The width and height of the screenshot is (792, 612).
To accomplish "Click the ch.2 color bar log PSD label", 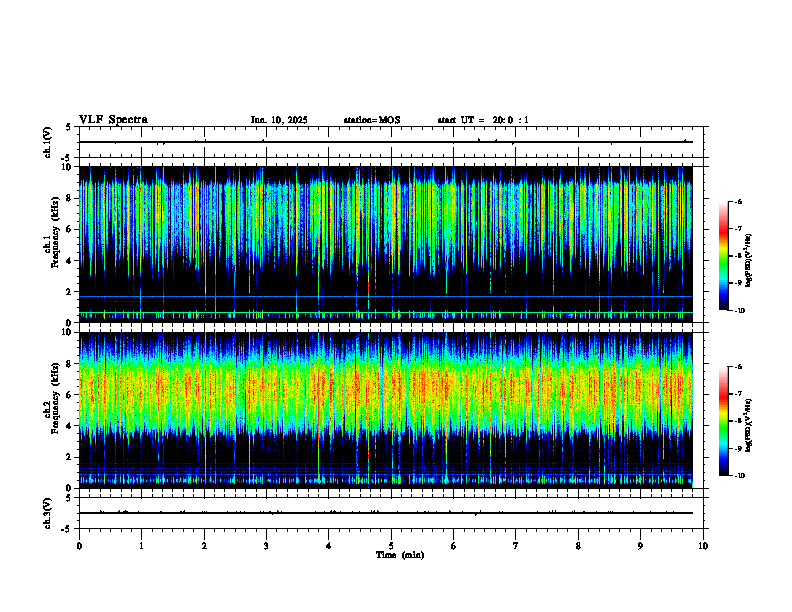I will (x=748, y=425).
